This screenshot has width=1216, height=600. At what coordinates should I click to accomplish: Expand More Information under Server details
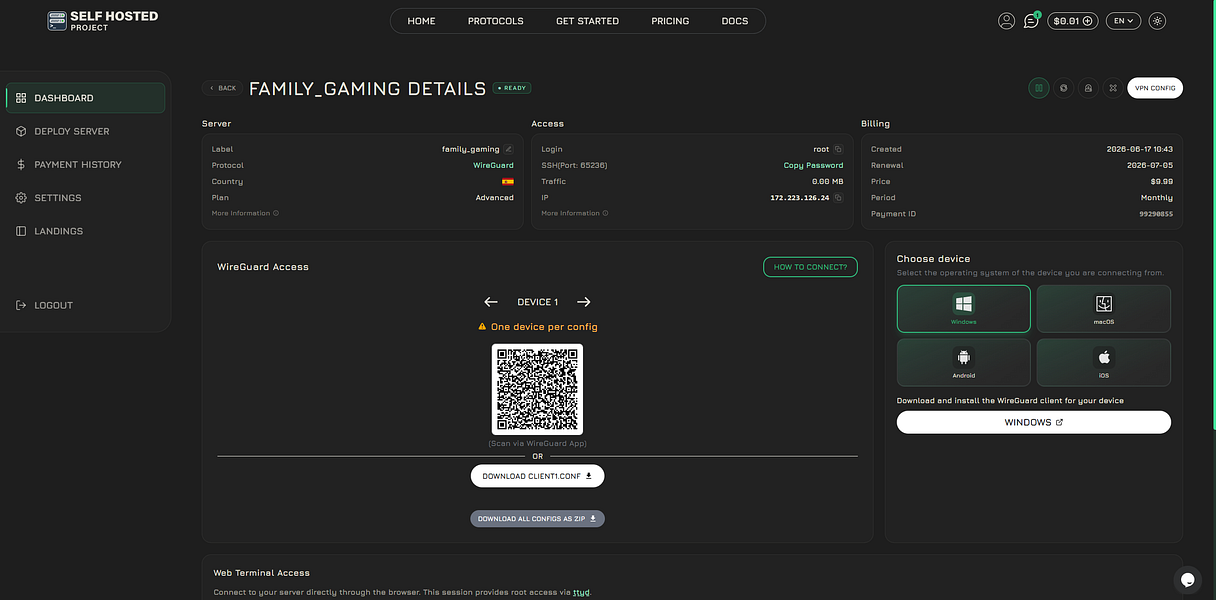245,213
